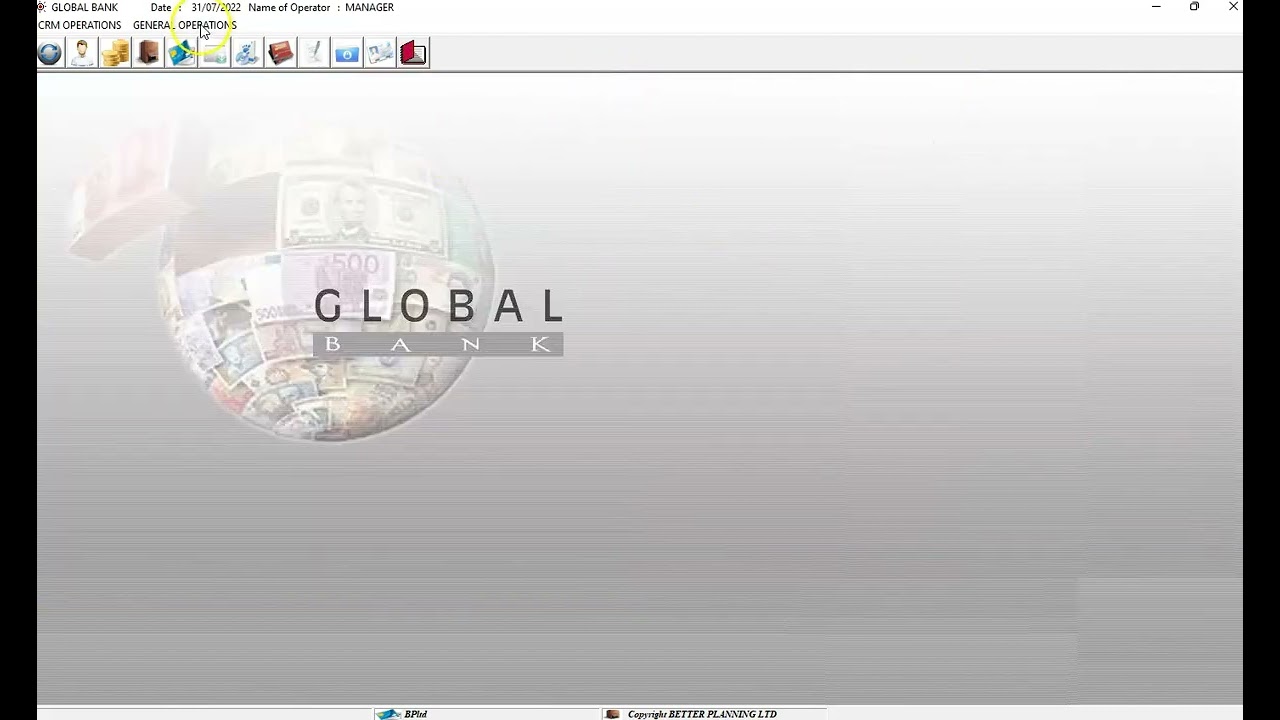Viewport: 1280px width, 720px height.
Task: Close the GLOBAL BANK window
Action: (1233, 7)
